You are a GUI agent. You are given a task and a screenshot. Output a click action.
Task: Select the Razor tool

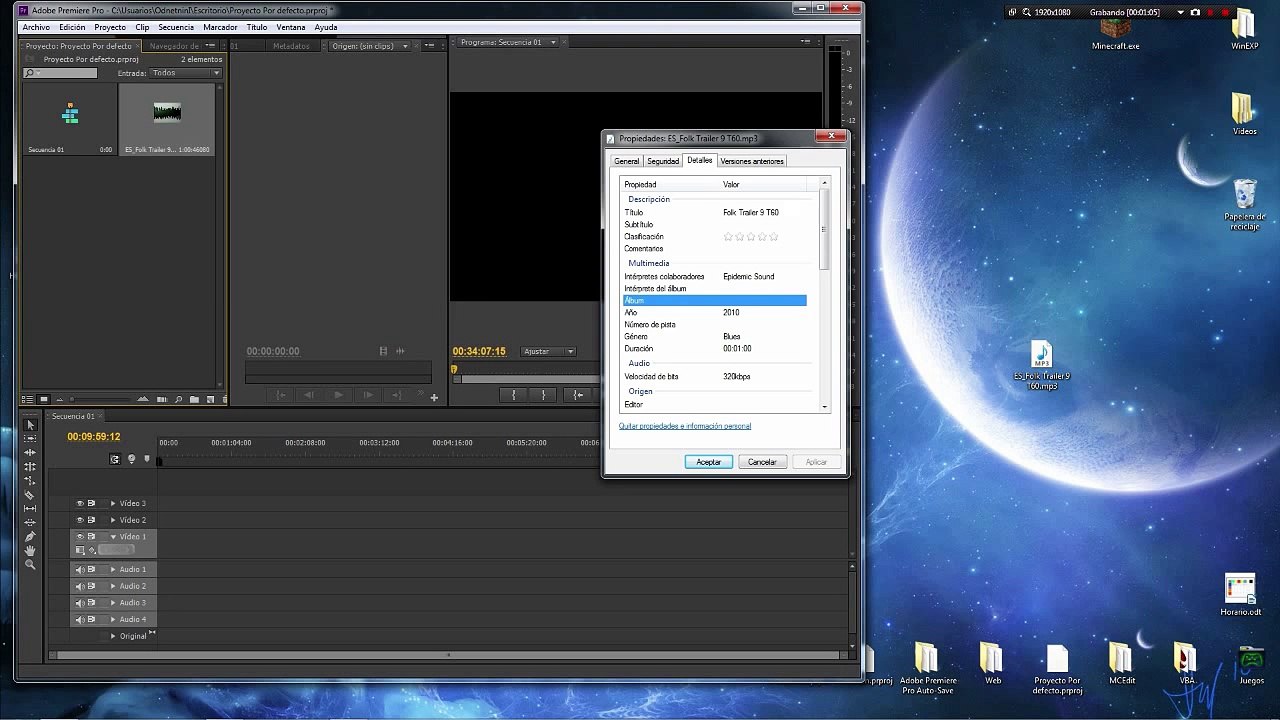point(30,494)
